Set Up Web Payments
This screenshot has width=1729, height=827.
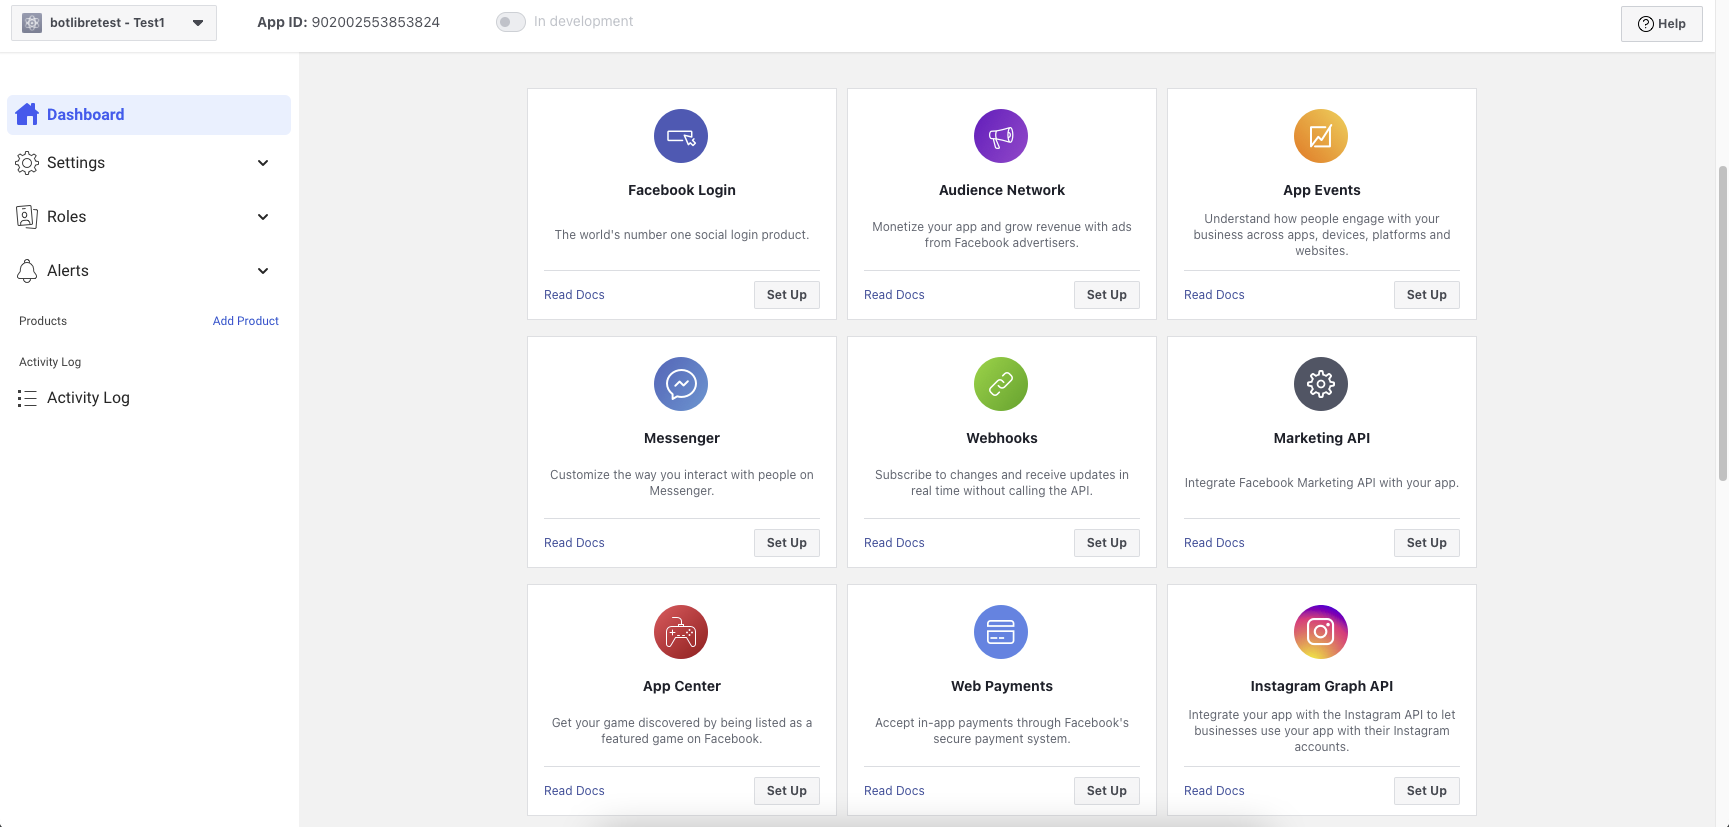click(x=1107, y=791)
